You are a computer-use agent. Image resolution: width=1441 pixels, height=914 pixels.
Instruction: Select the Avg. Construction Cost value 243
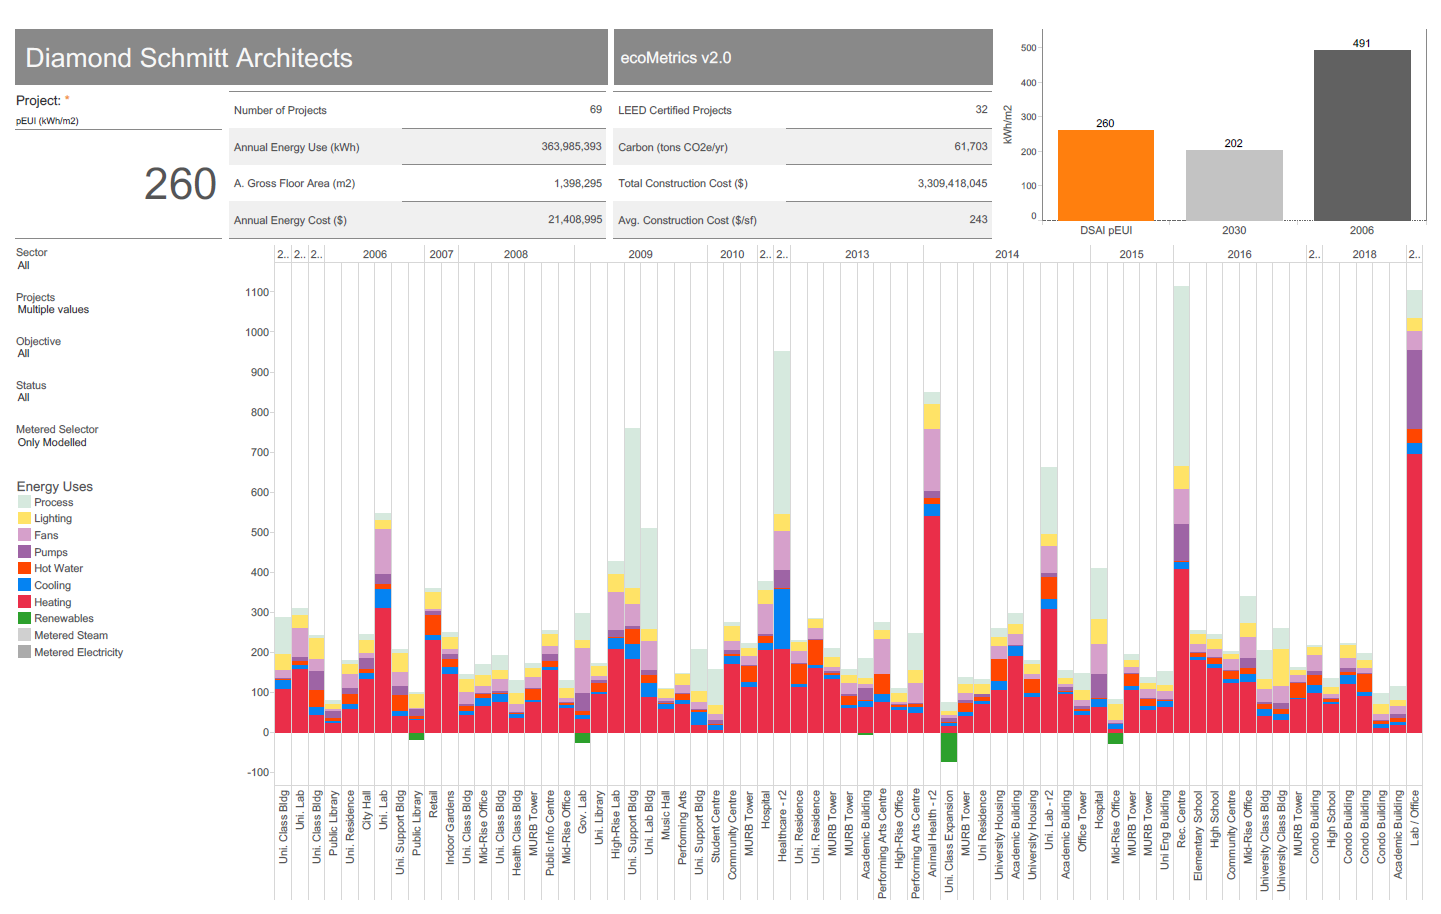(x=978, y=220)
